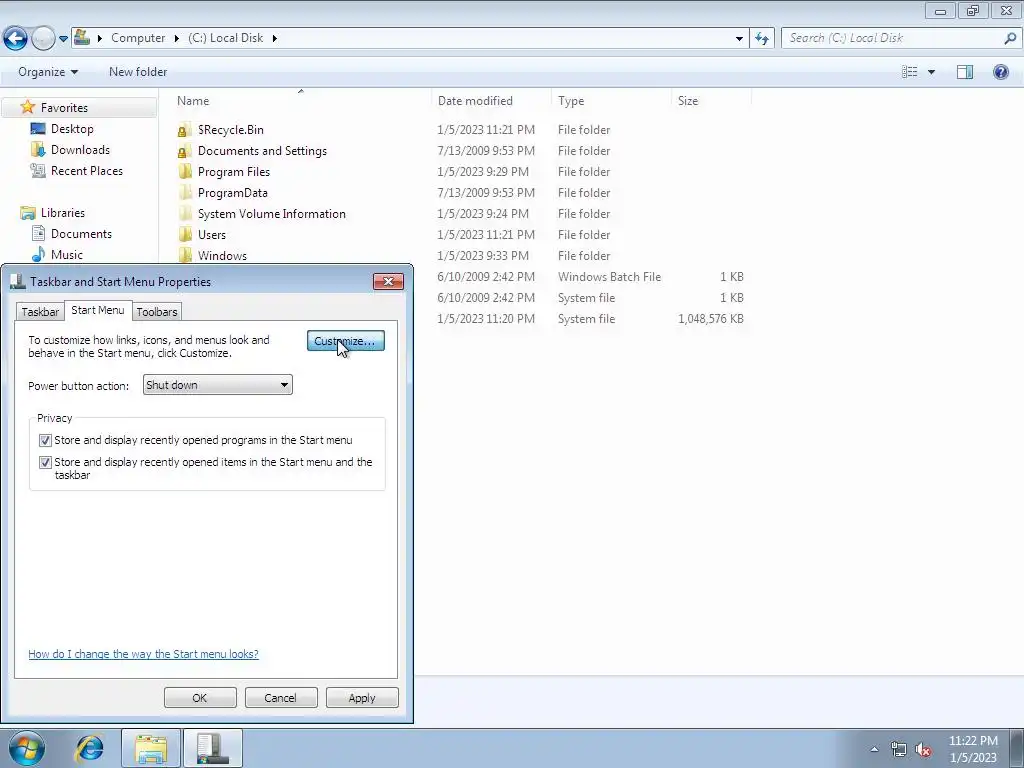Select the Program Files folder icon
Viewport: 1024px width, 768px height.
[x=185, y=171]
